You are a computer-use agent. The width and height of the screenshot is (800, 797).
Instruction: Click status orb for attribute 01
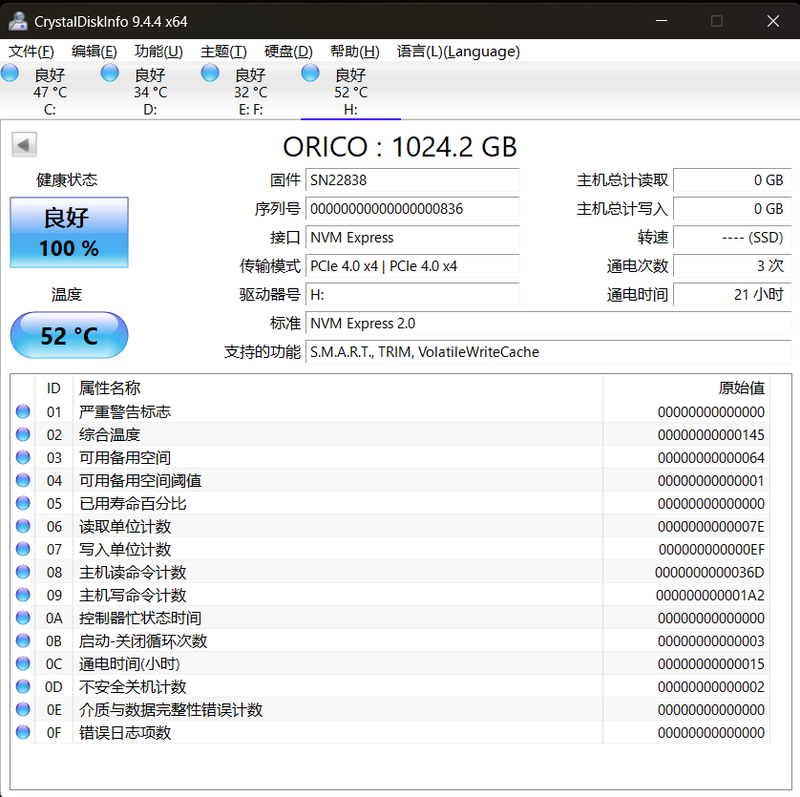point(23,411)
